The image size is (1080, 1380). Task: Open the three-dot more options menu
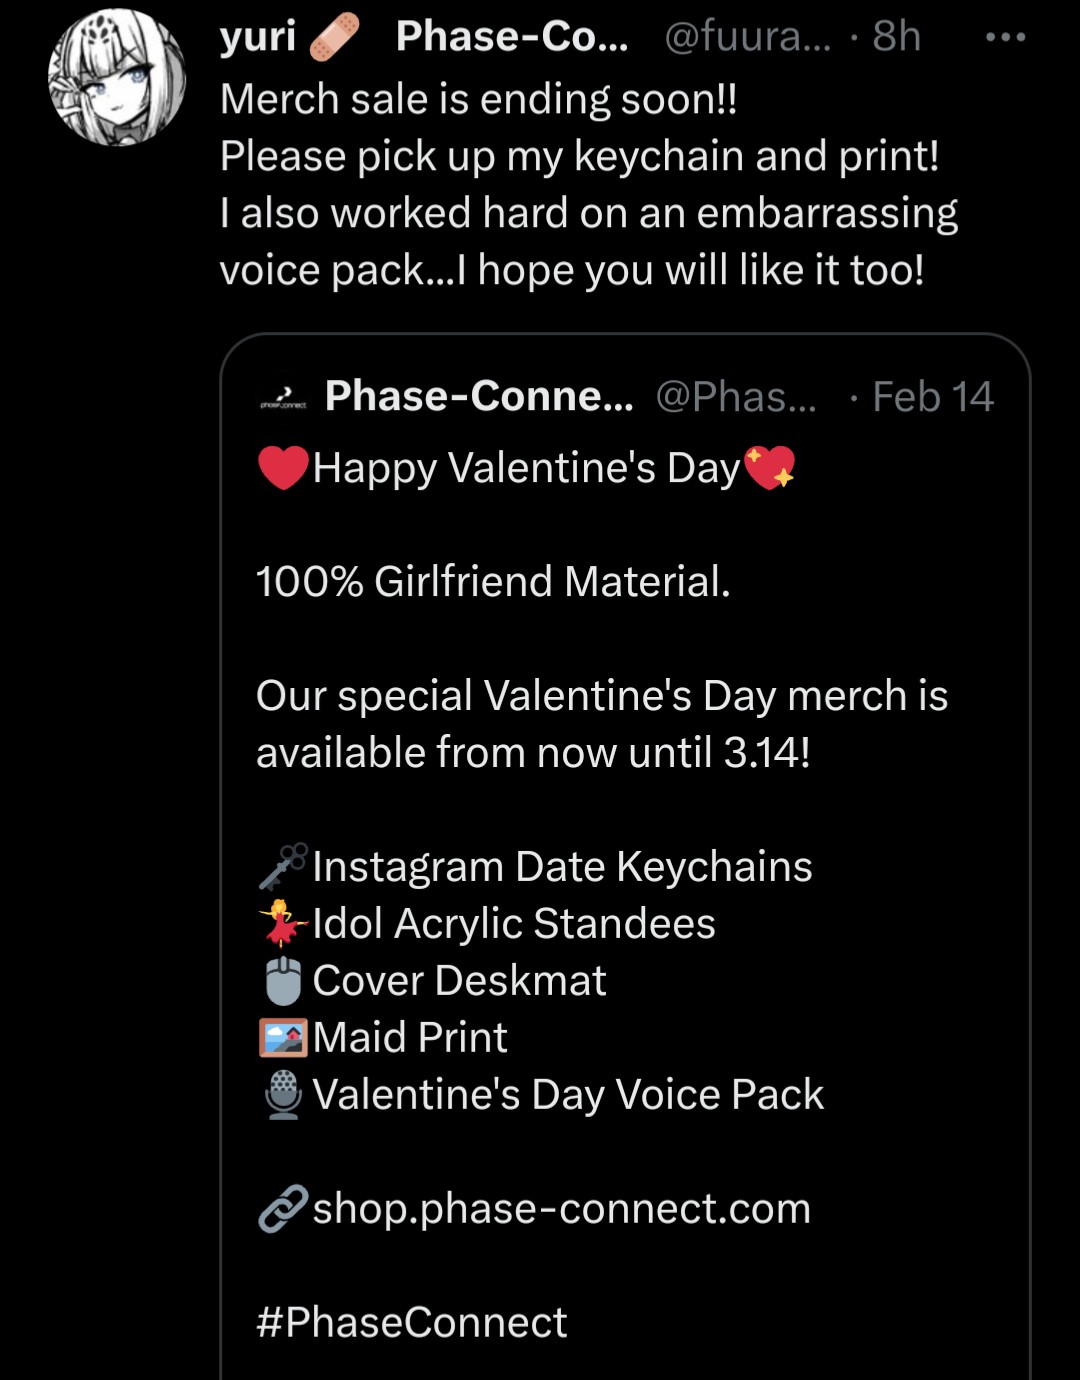point(1005,37)
